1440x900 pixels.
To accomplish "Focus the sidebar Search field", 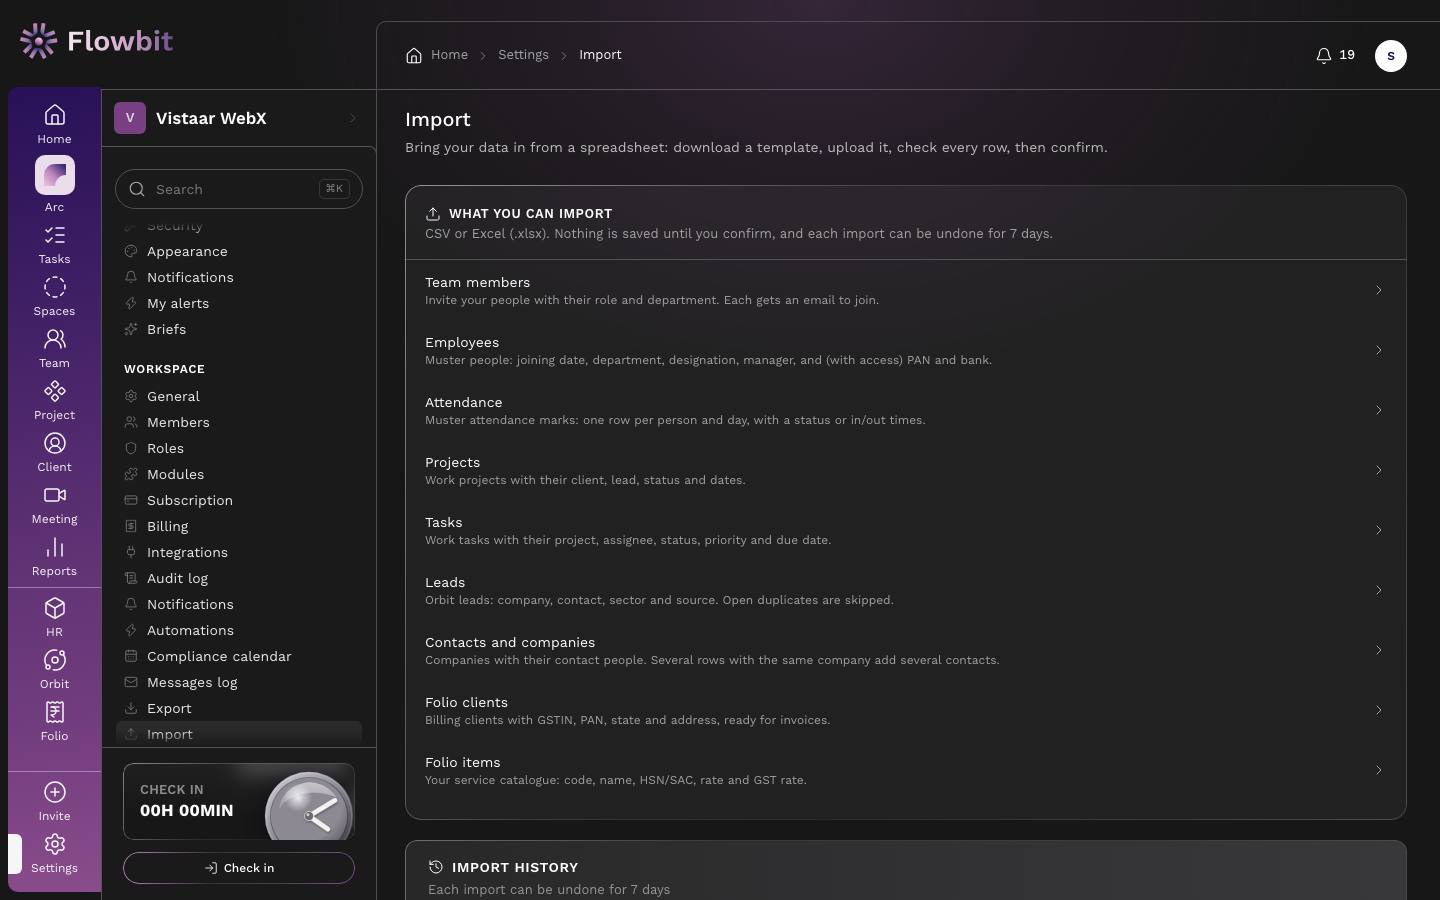I will point(239,189).
